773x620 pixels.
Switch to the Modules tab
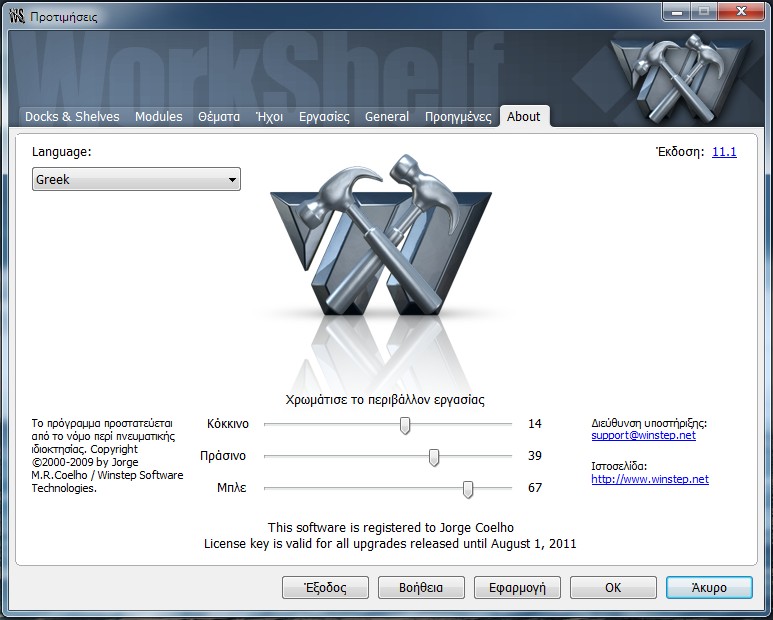tap(158, 117)
